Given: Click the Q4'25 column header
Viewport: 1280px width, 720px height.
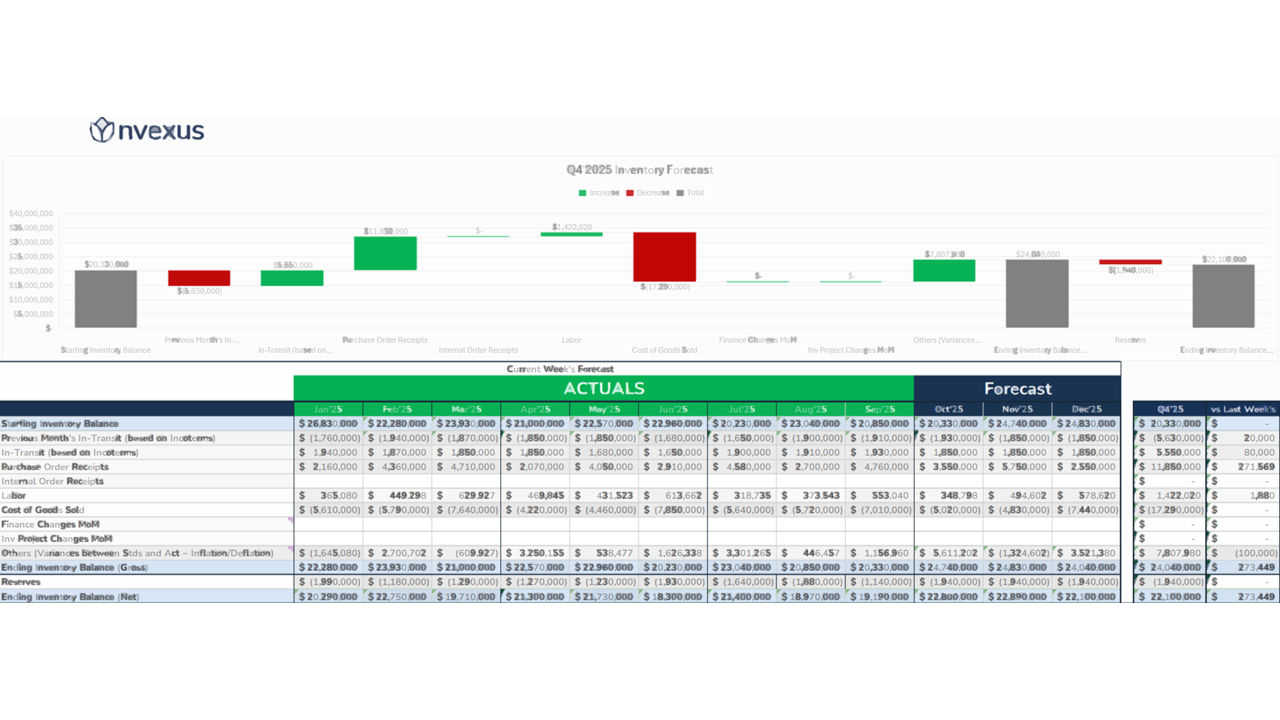Looking at the screenshot, I should click(1169, 409).
